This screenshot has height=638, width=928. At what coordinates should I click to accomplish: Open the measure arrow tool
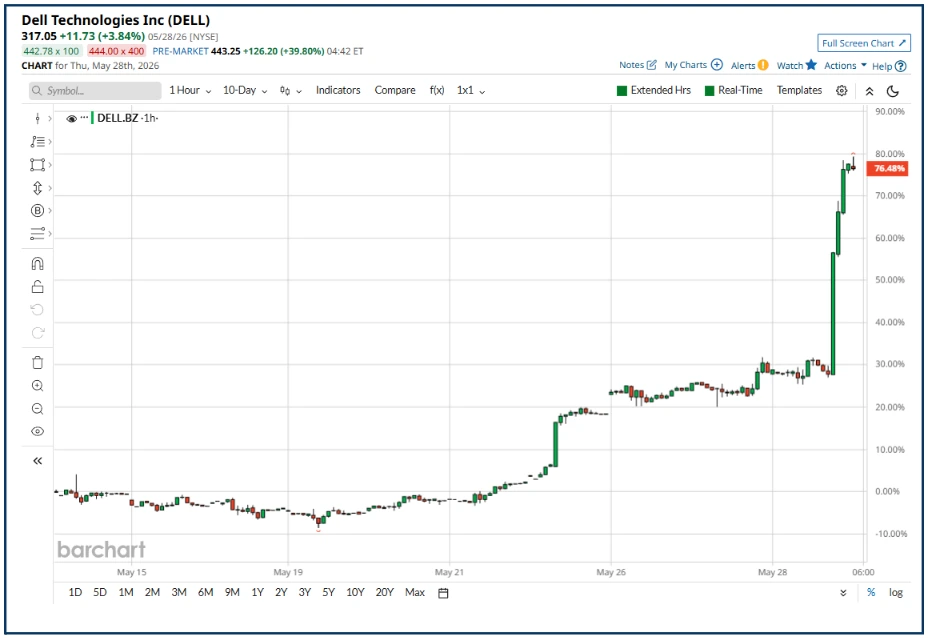pos(37,188)
